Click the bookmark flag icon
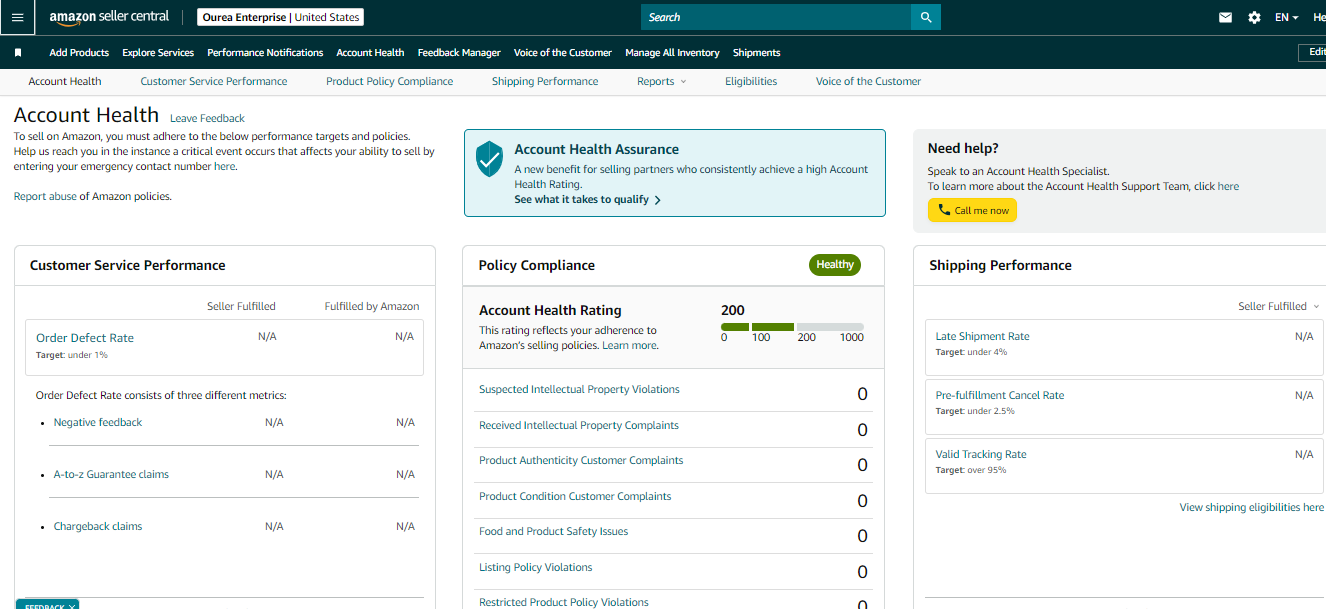Viewport: 1326px width, 609px height. pos(18,52)
